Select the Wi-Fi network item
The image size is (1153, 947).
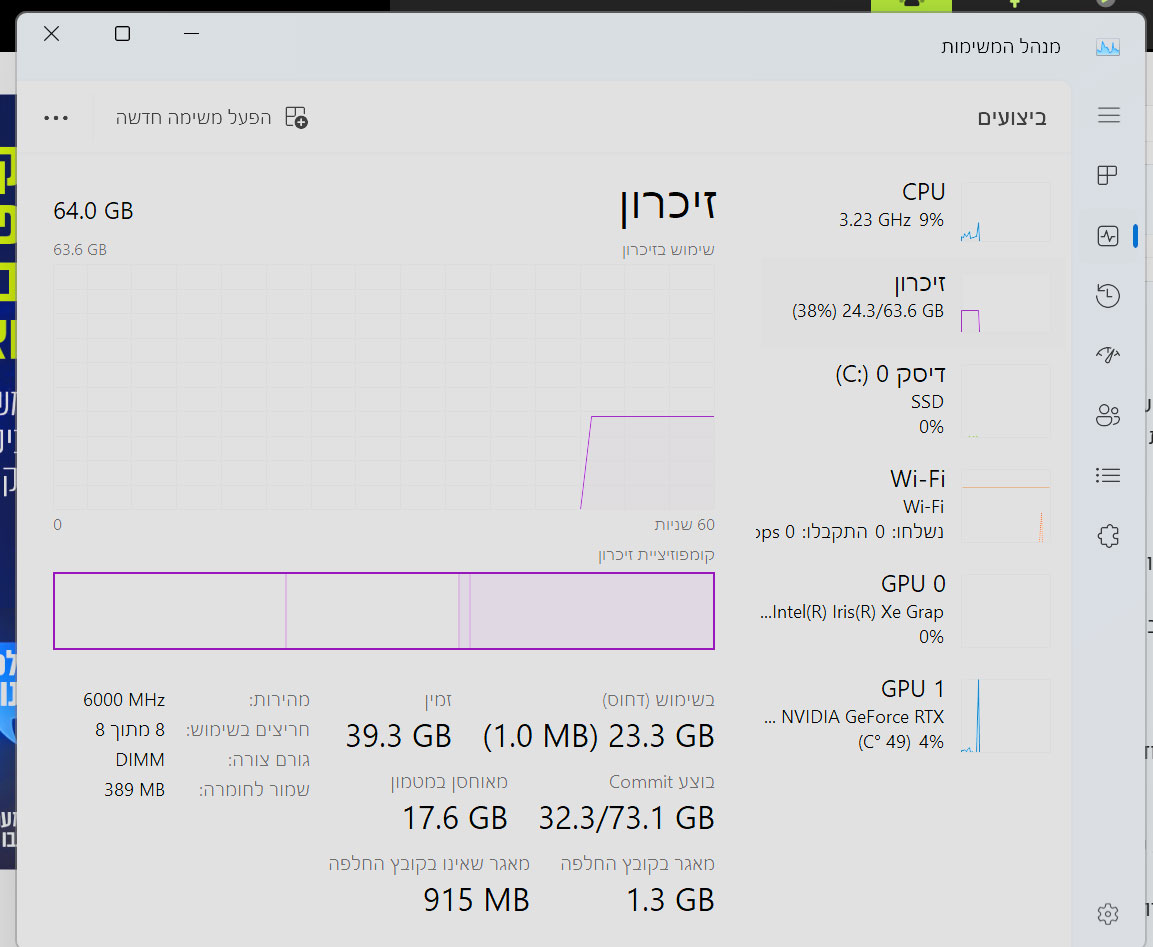[x=906, y=505]
